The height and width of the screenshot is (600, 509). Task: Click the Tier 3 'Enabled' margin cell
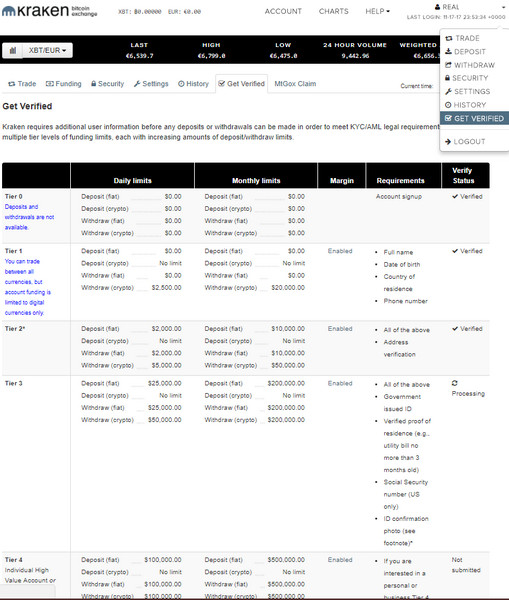coord(340,383)
